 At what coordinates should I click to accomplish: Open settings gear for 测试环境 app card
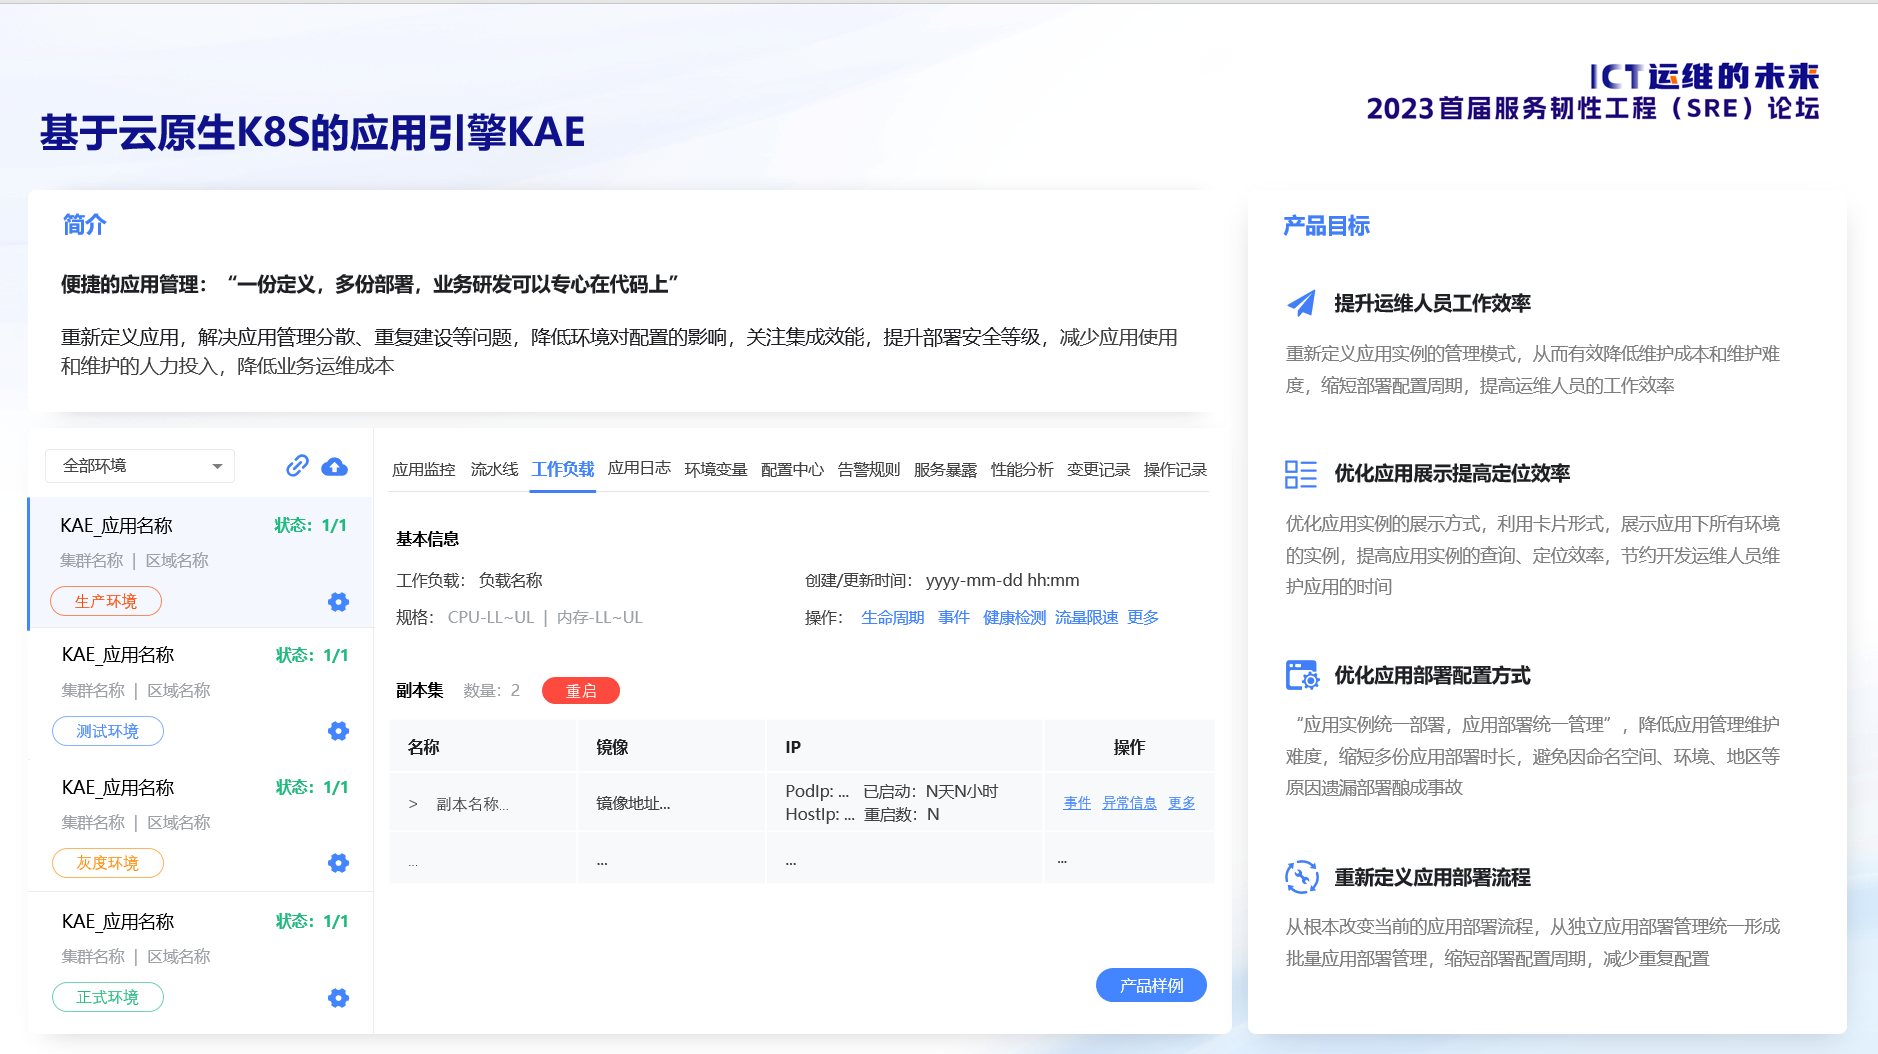339,731
